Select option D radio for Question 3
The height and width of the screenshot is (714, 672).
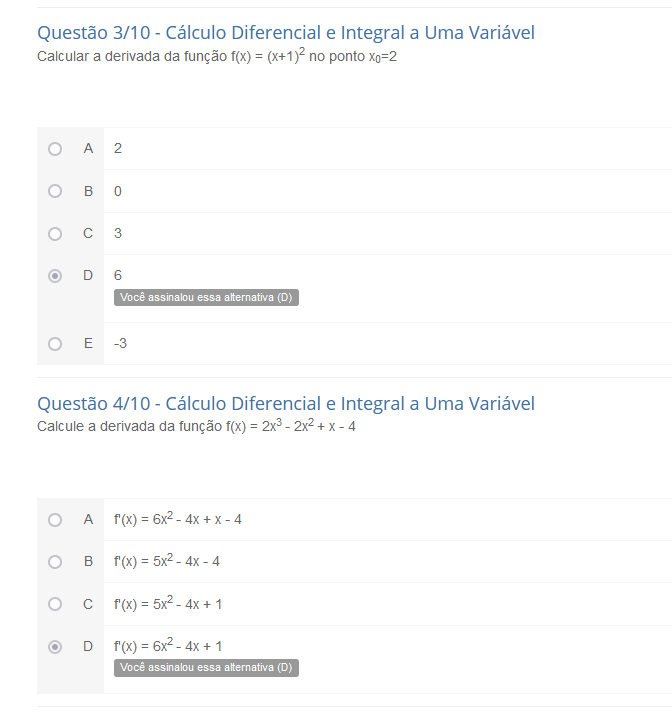(x=55, y=276)
